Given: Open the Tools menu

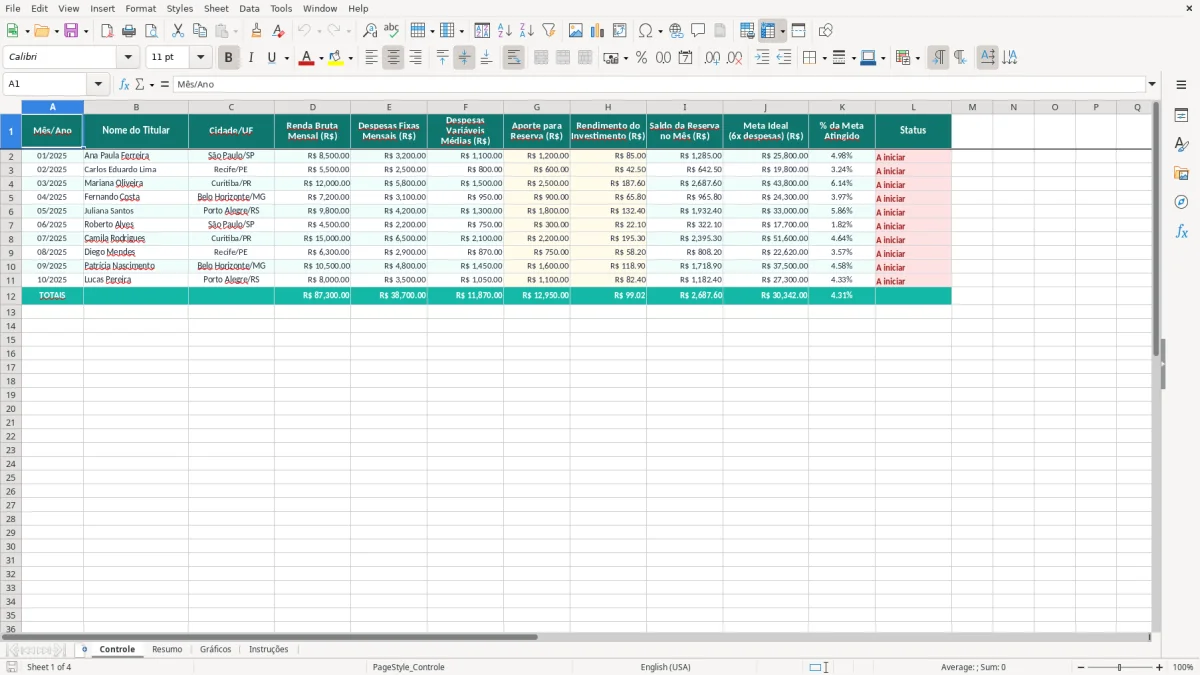Looking at the screenshot, I should [x=281, y=8].
